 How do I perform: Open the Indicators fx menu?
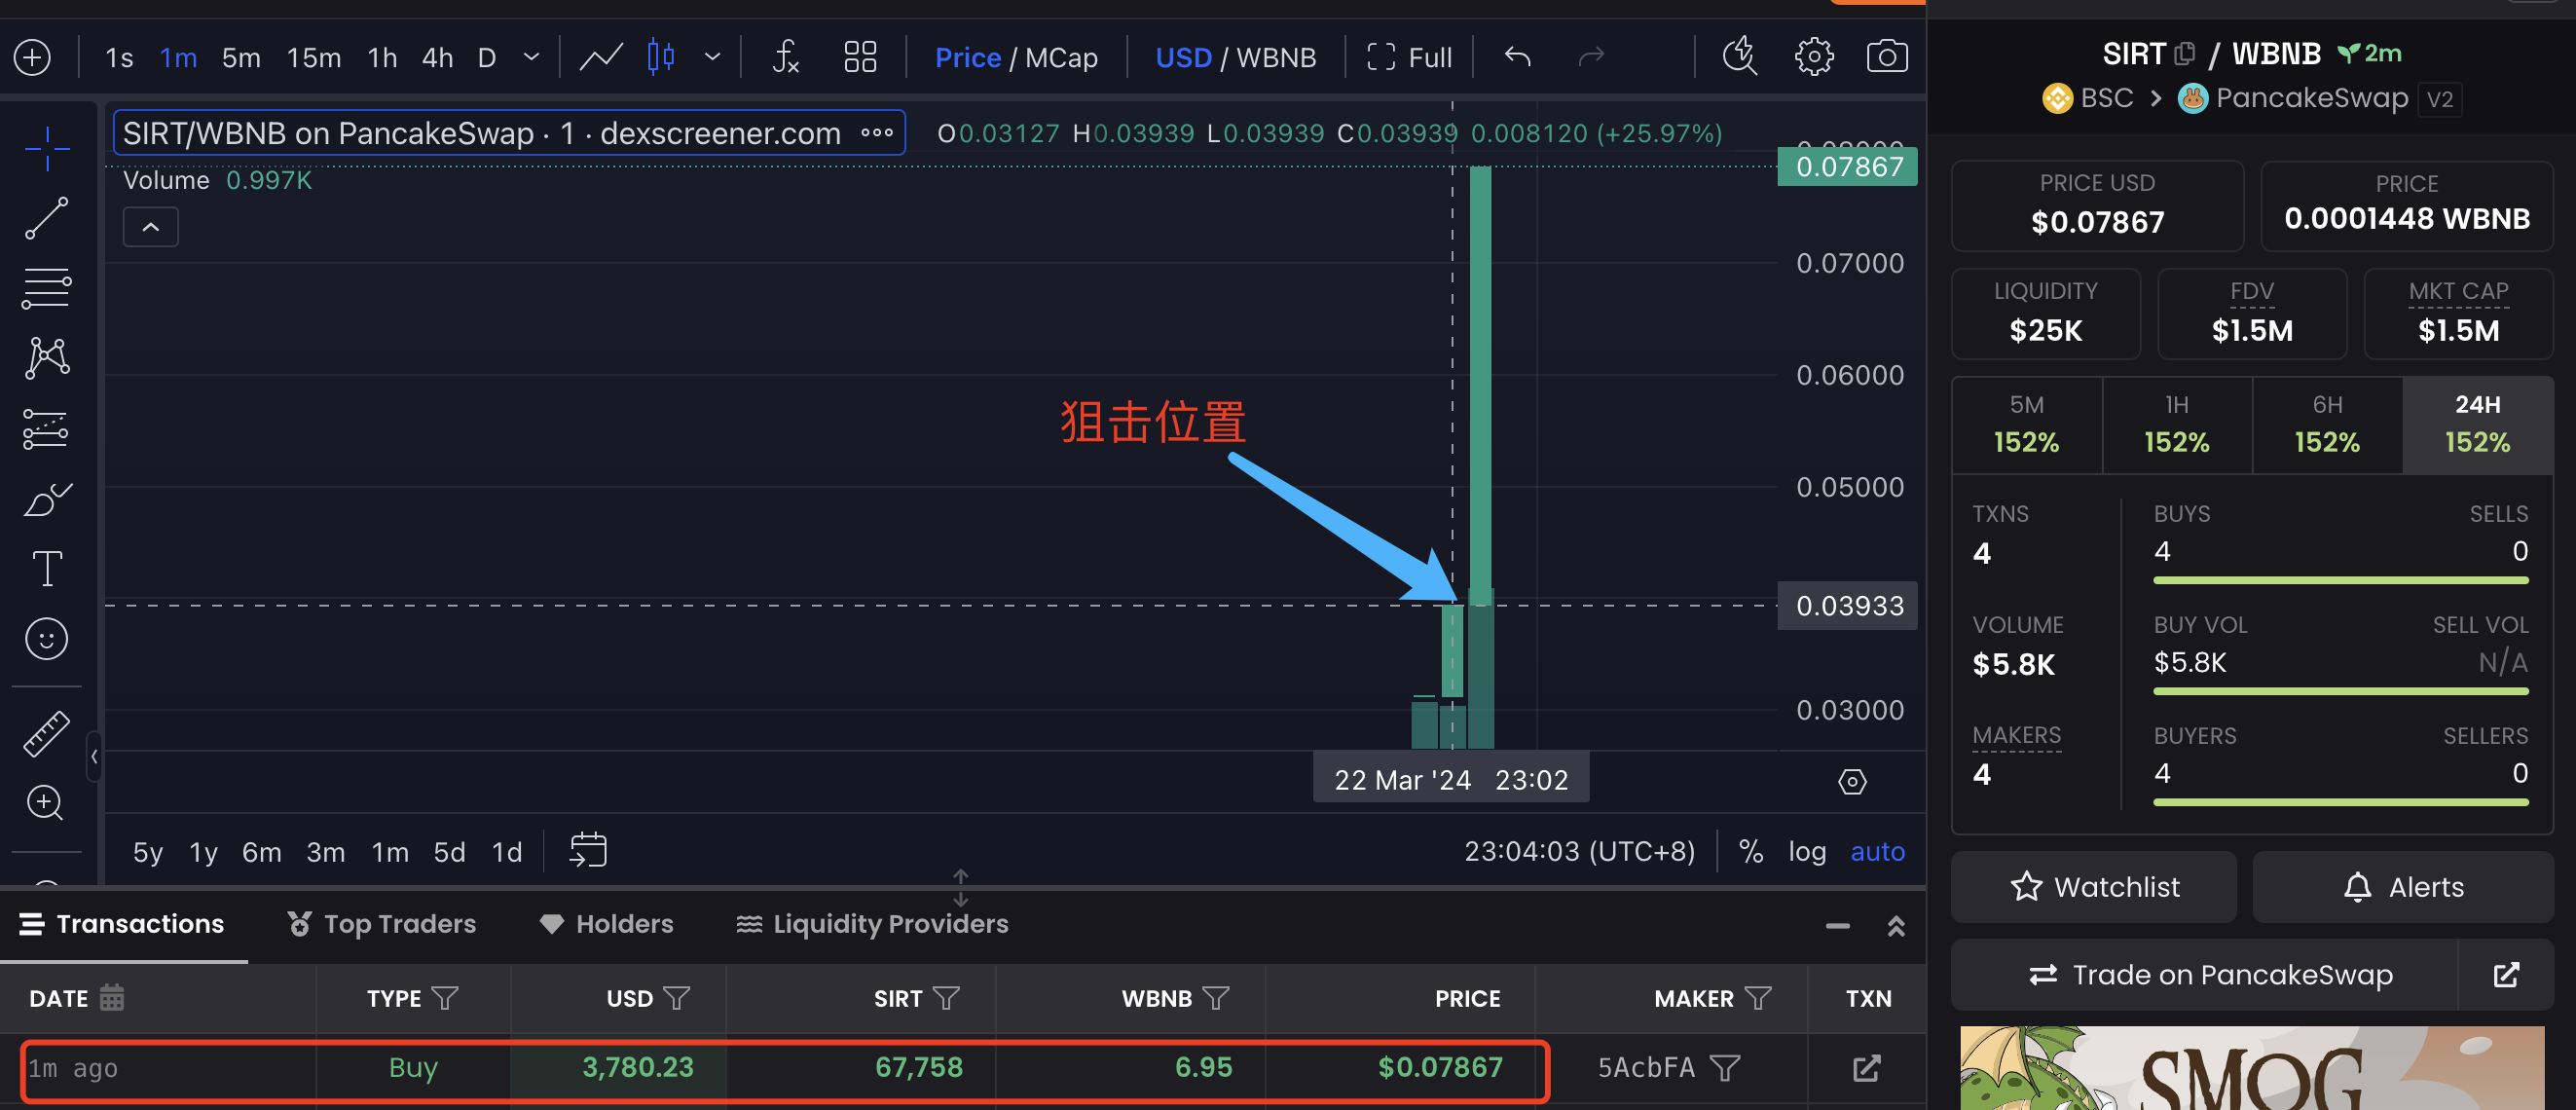pos(785,57)
